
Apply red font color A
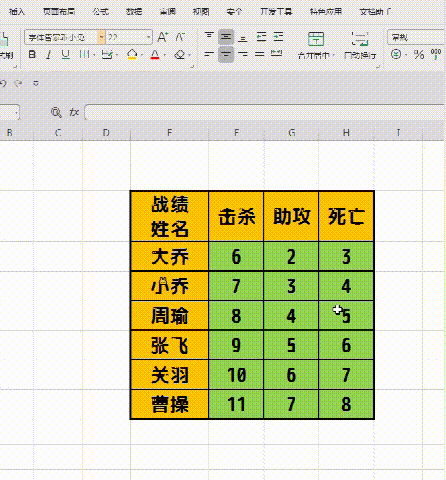tap(155, 54)
